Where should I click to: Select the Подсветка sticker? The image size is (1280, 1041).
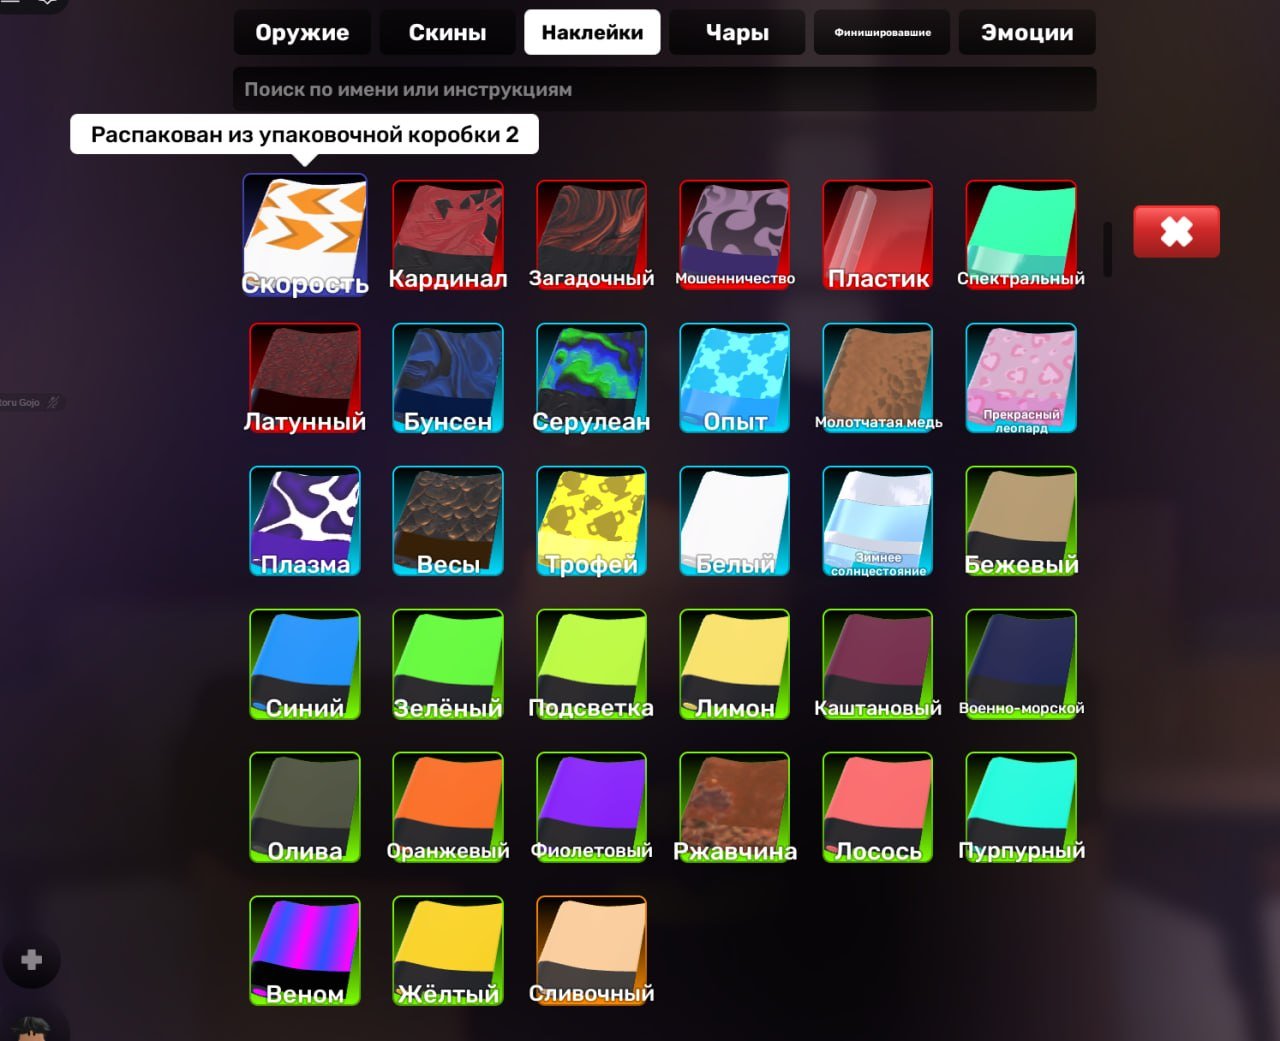coord(591,664)
